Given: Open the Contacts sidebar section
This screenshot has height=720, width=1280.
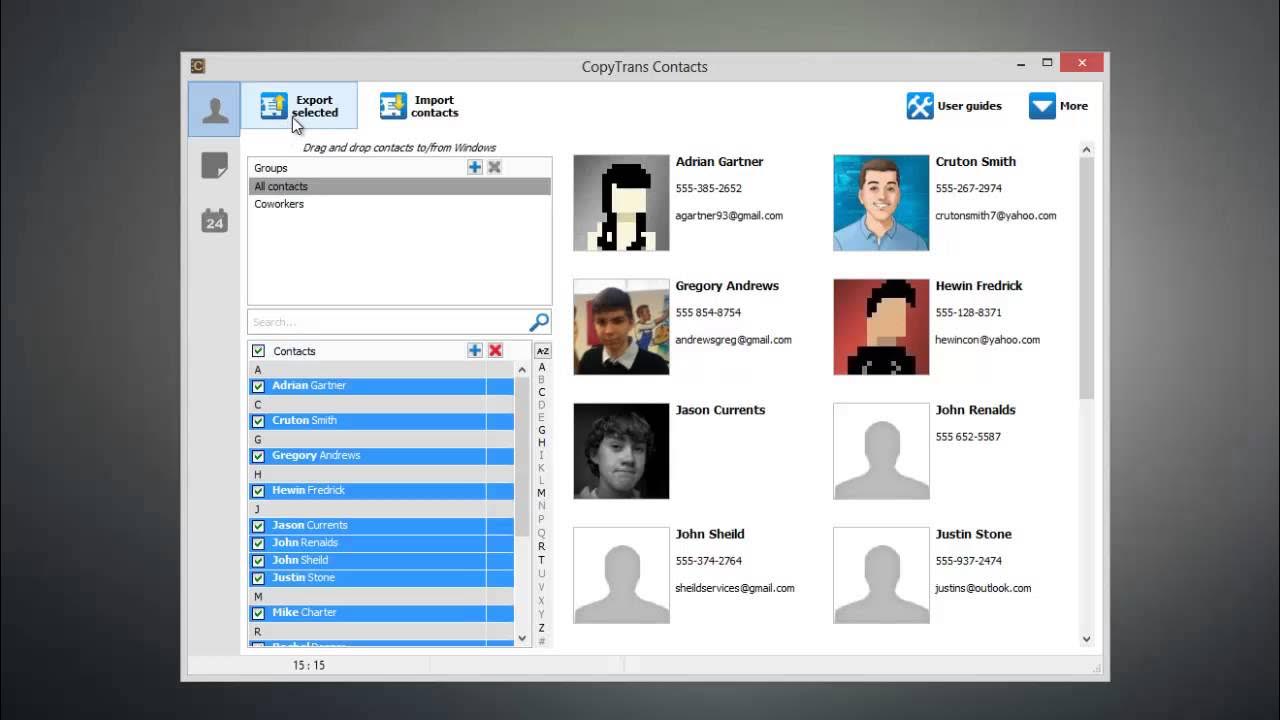Looking at the screenshot, I should [214, 109].
